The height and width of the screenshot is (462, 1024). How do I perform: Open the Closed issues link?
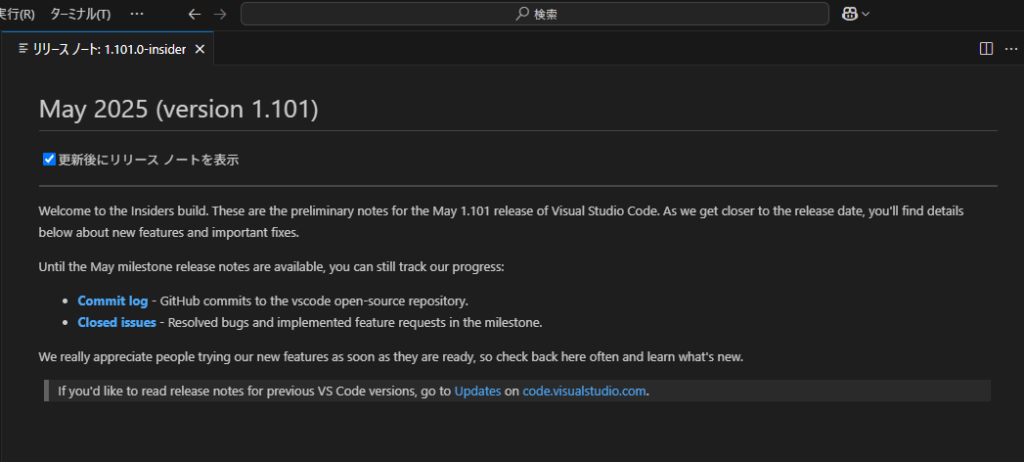[116, 322]
